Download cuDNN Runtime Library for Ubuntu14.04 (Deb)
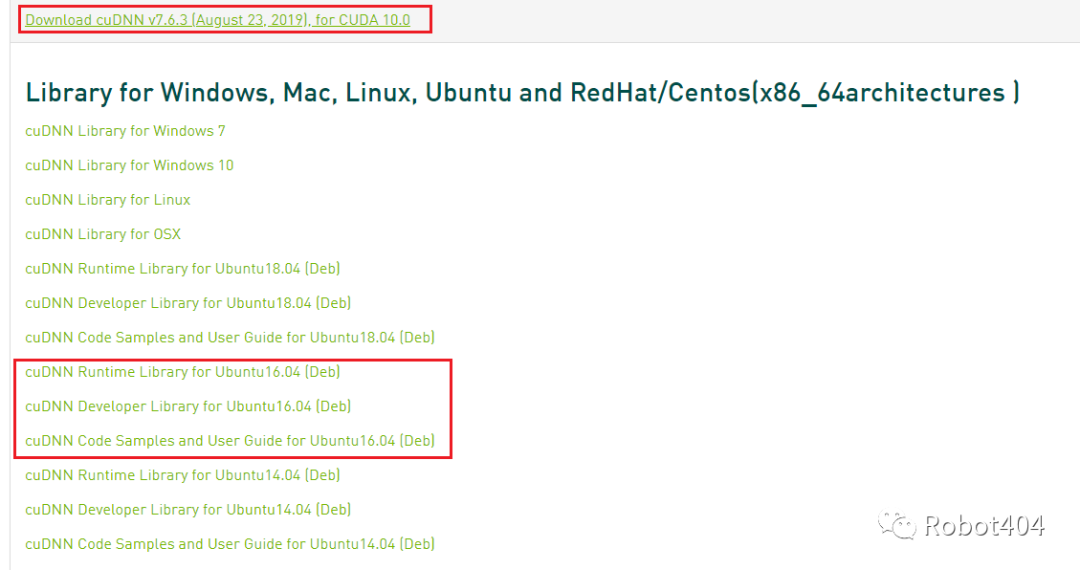Viewport: 1080px width, 570px height. (183, 475)
